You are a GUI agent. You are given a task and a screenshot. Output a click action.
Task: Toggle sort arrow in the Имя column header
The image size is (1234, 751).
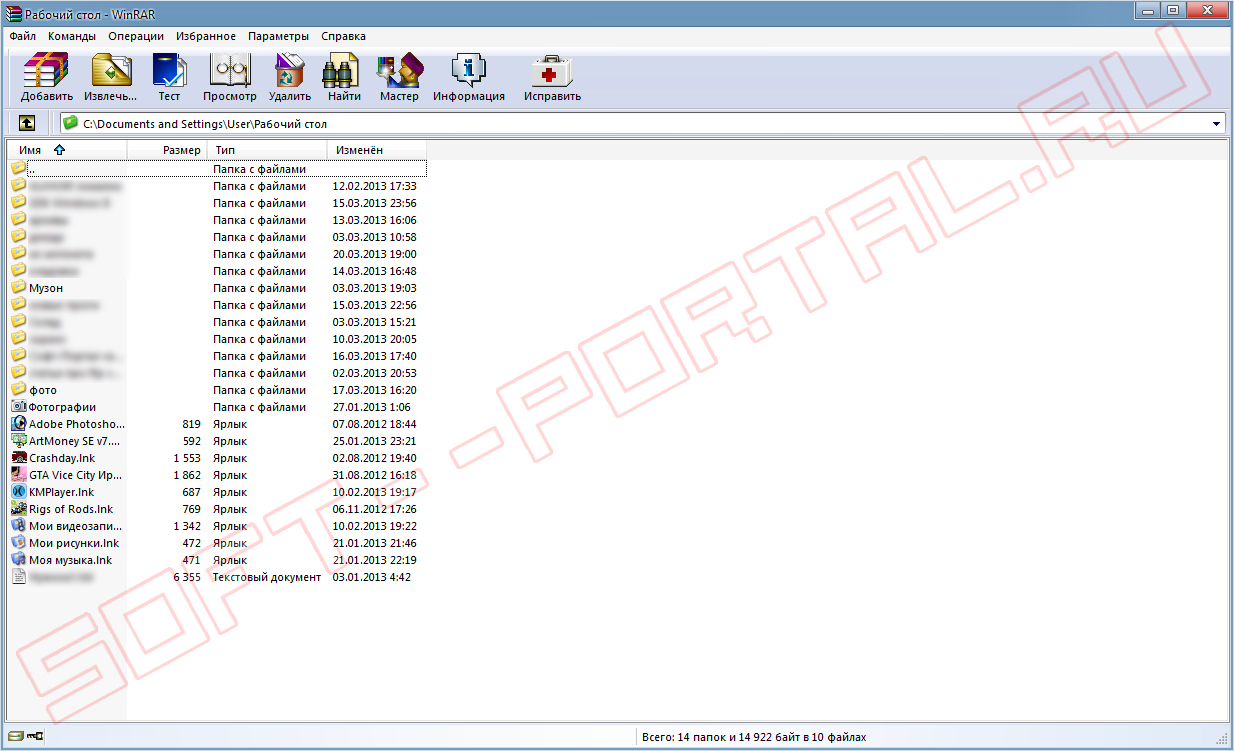[x=59, y=150]
